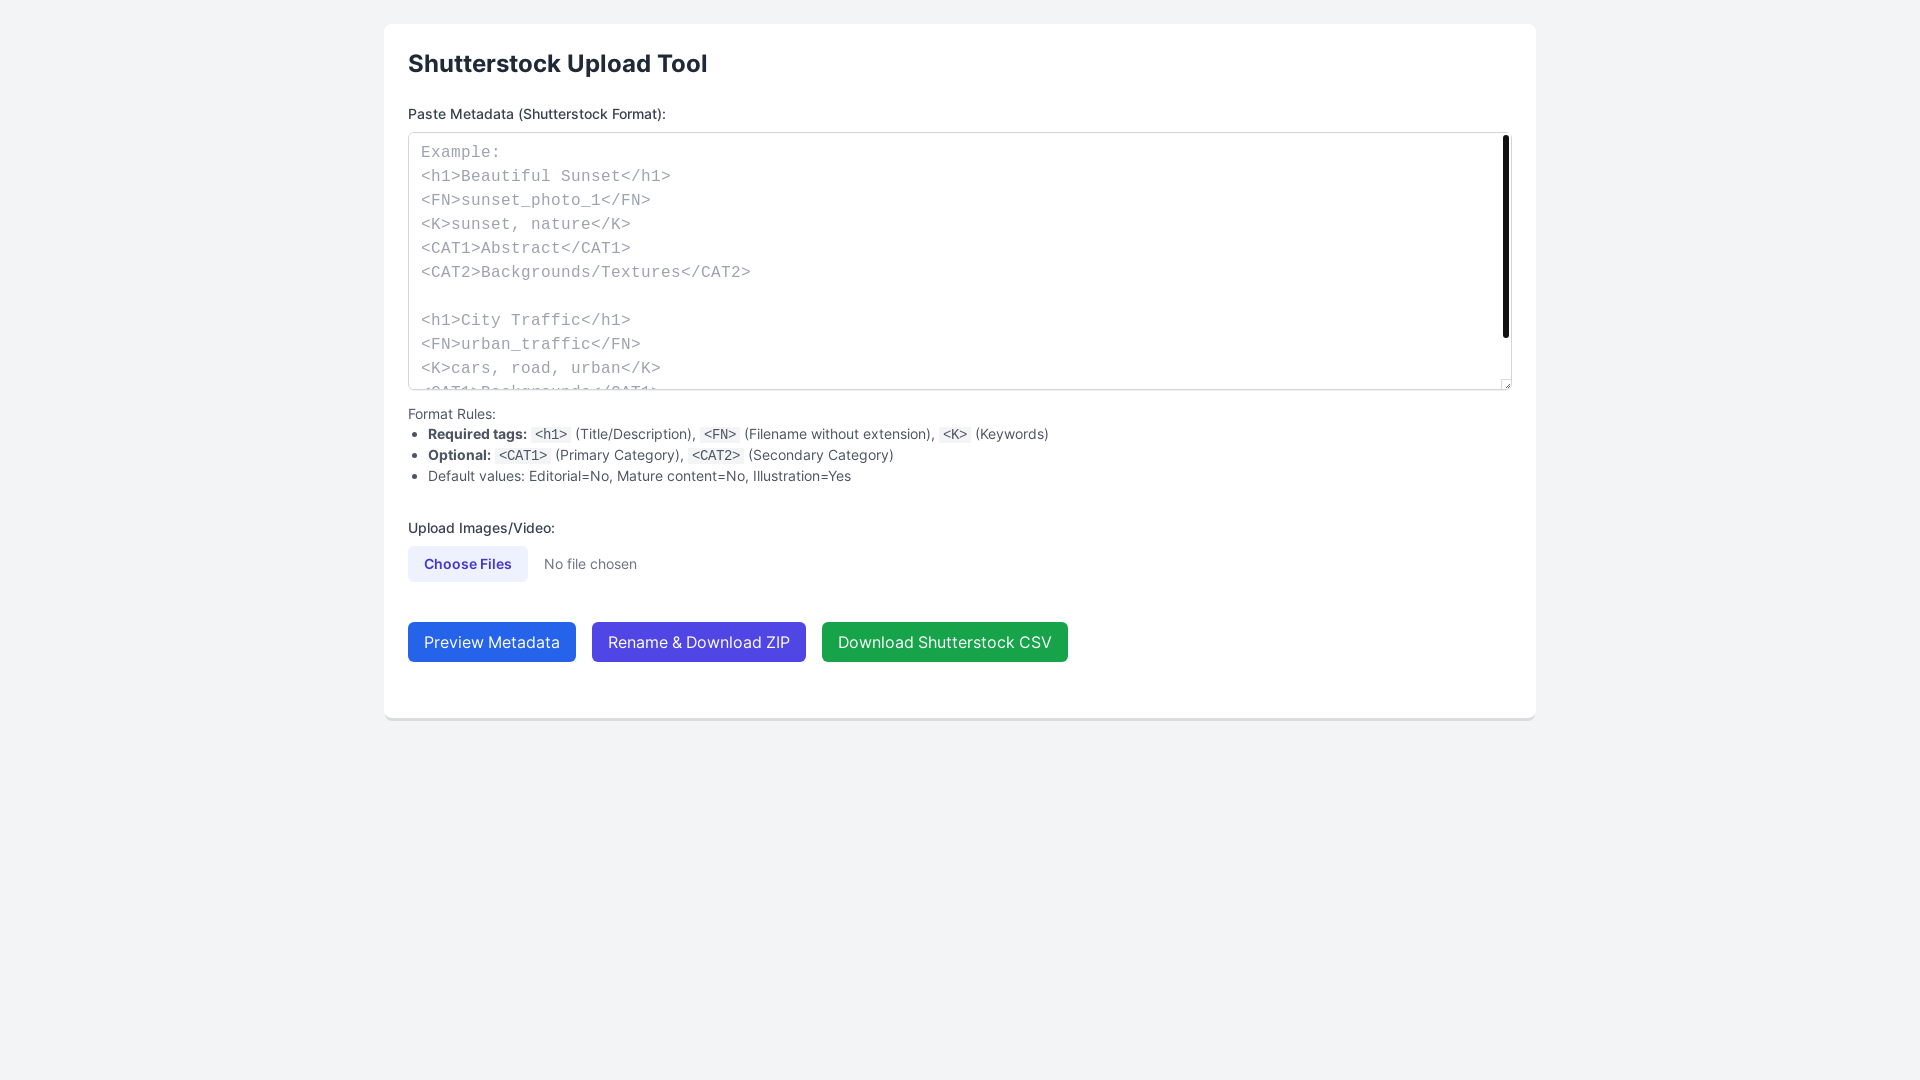The image size is (1920, 1080).
Task: Click the 'No file chosen' text
Action: pos(590,564)
